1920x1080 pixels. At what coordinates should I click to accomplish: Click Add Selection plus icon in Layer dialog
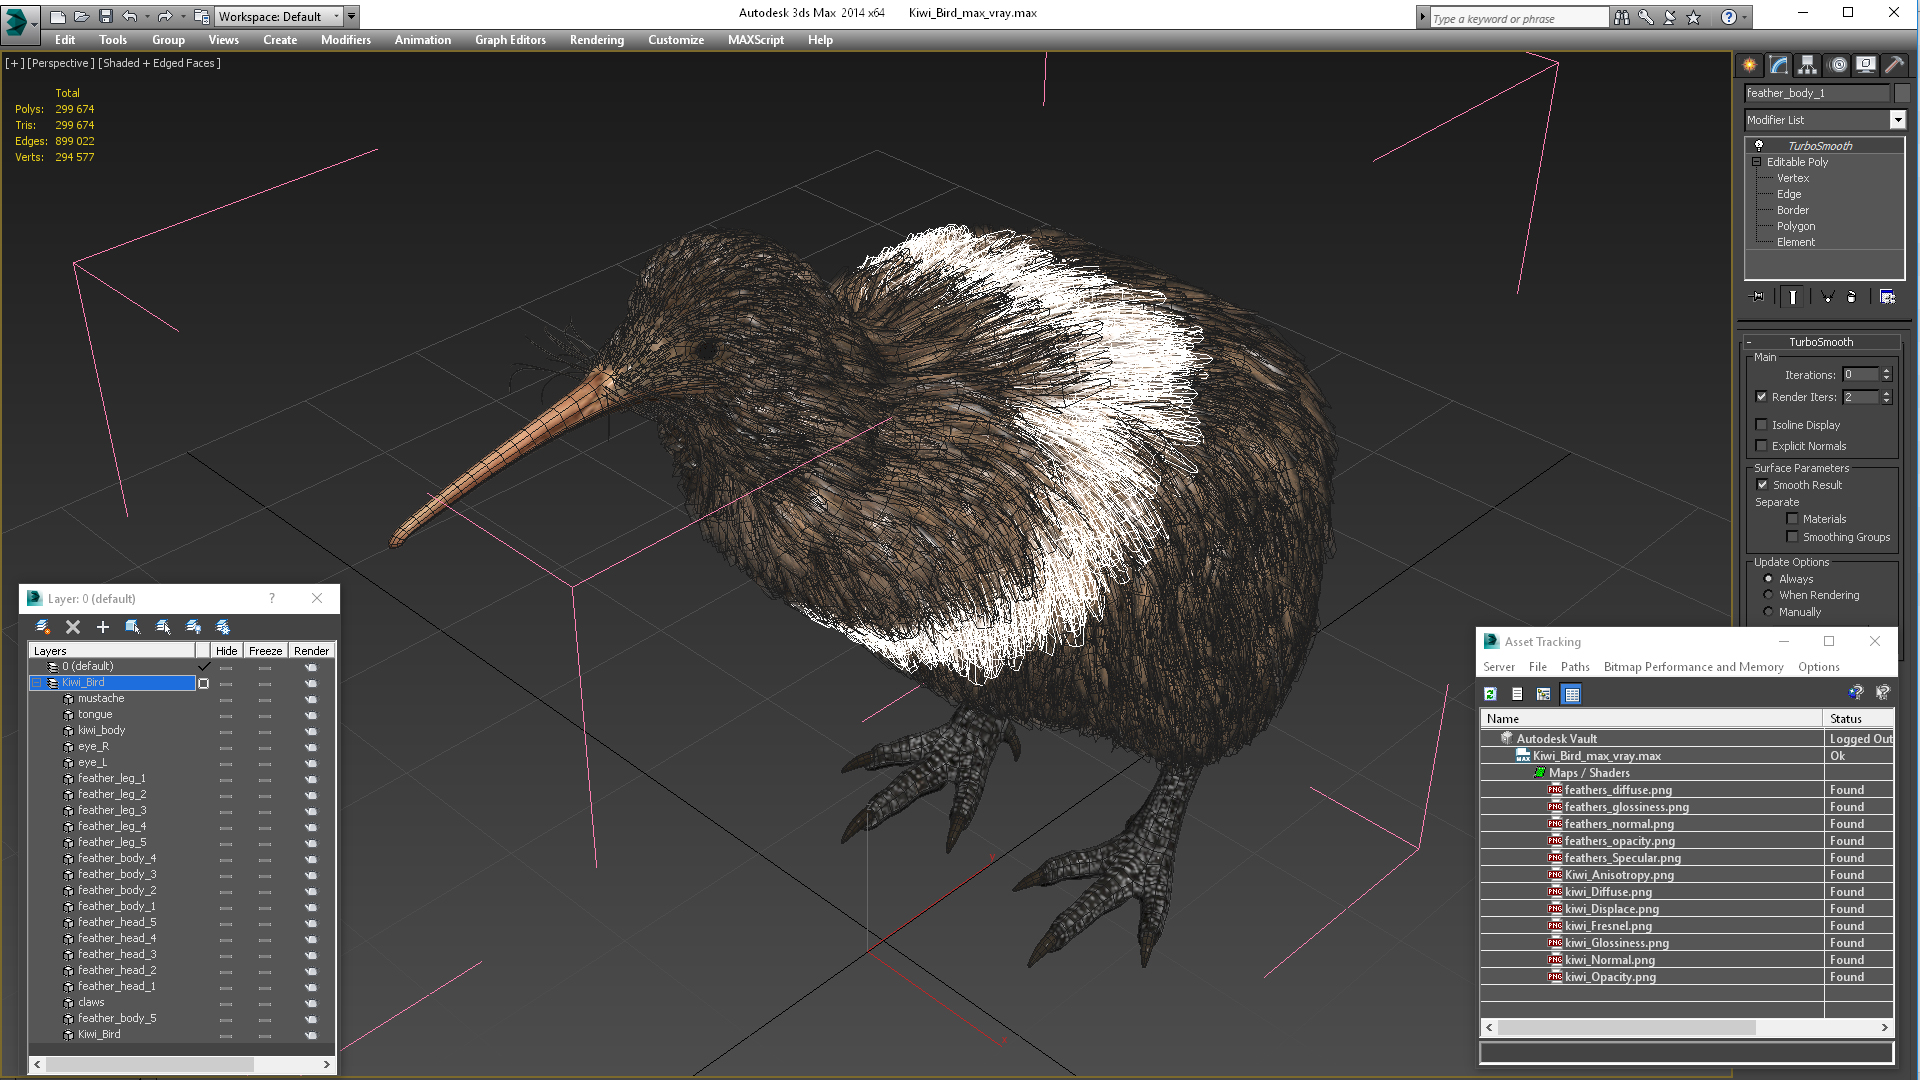coord(103,627)
